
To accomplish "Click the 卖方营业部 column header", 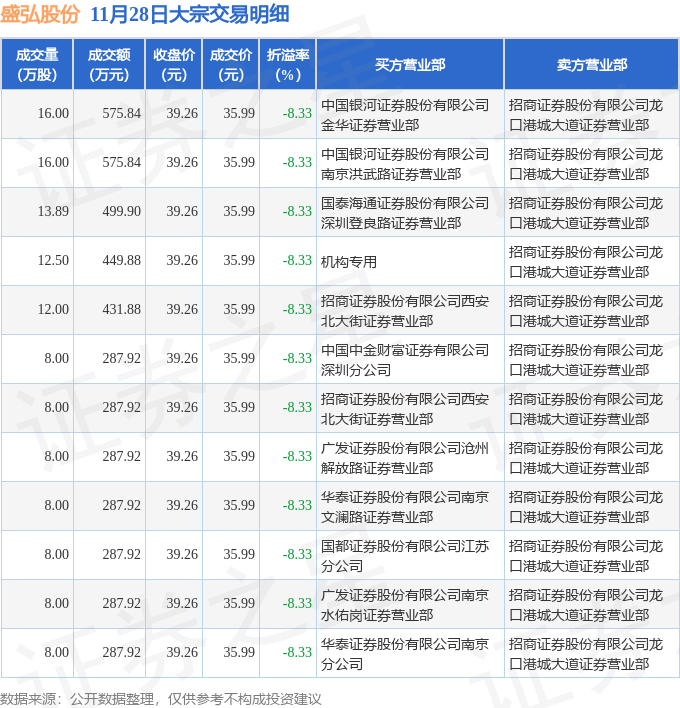I will tap(592, 65).
